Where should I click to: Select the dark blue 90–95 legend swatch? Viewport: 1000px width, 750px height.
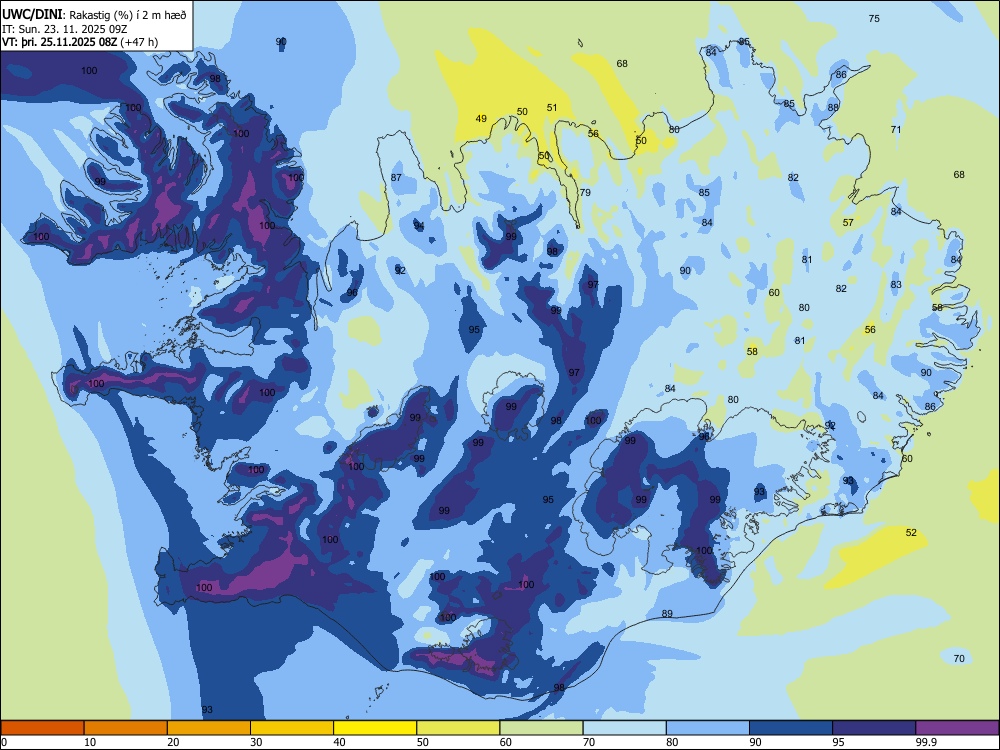[x=791, y=728]
